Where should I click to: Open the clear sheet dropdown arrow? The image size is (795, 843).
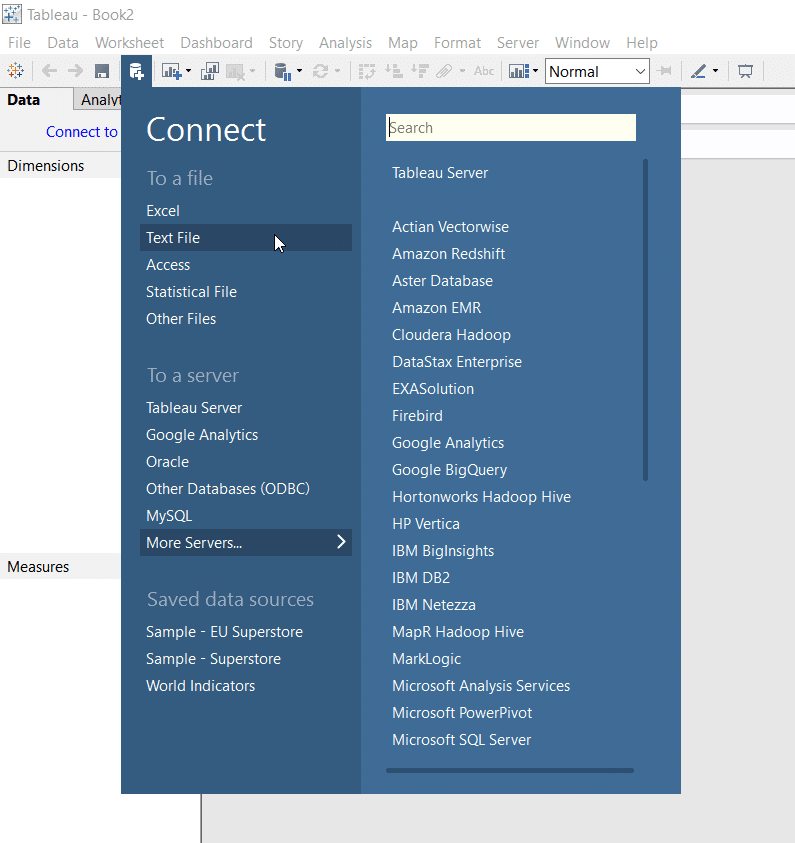253,70
